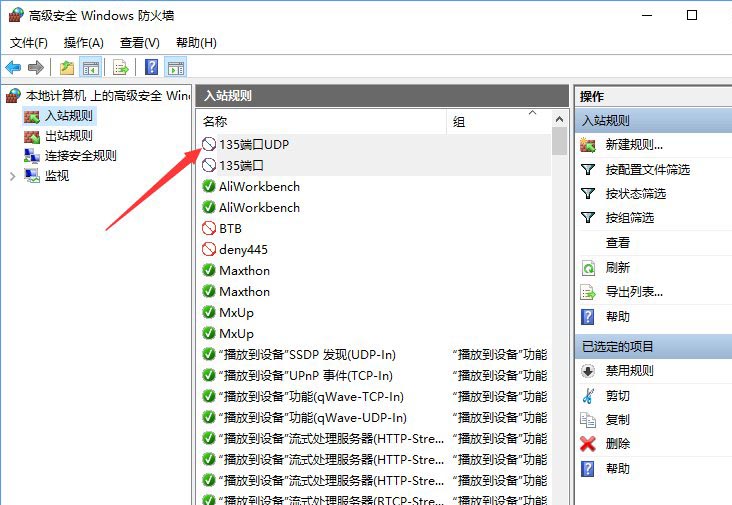Toggle the show/hide action pane toolbar icon
The height and width of the screenshot is (505, 732).
[176, 67]
